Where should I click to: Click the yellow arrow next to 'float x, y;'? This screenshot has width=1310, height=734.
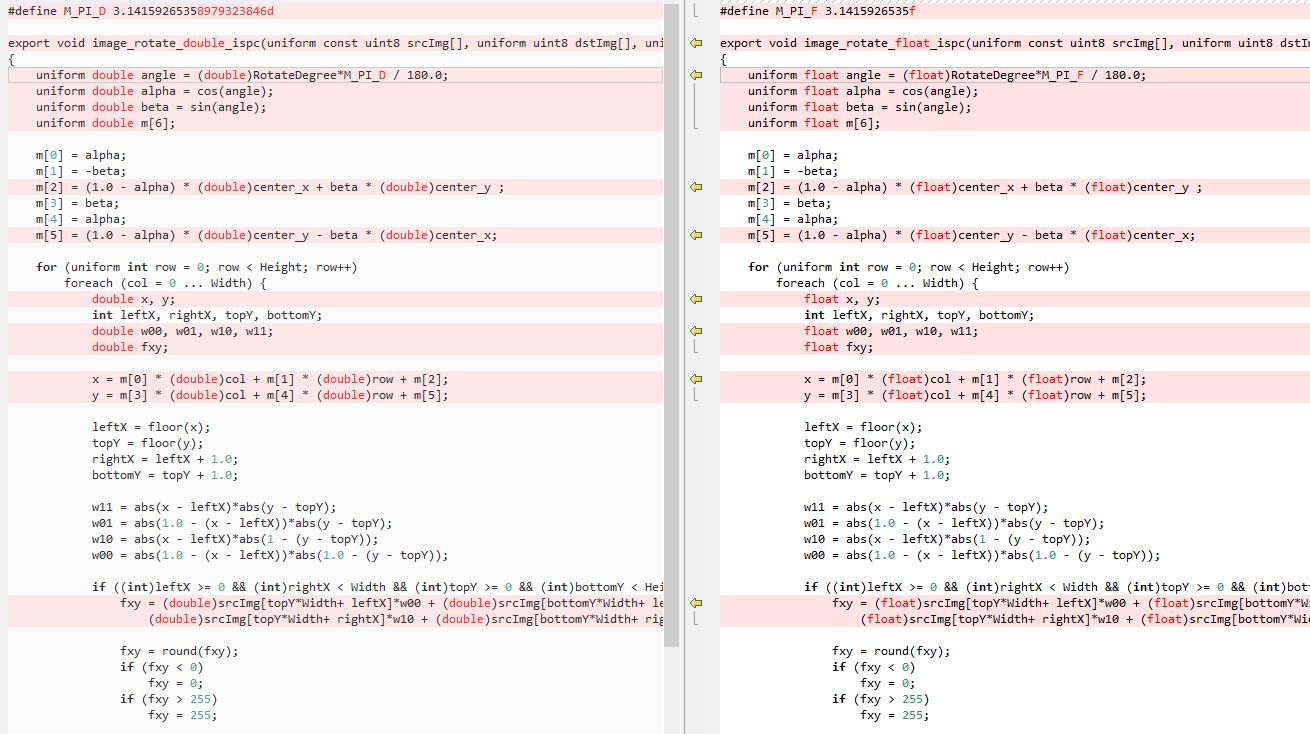click(696, 299)
